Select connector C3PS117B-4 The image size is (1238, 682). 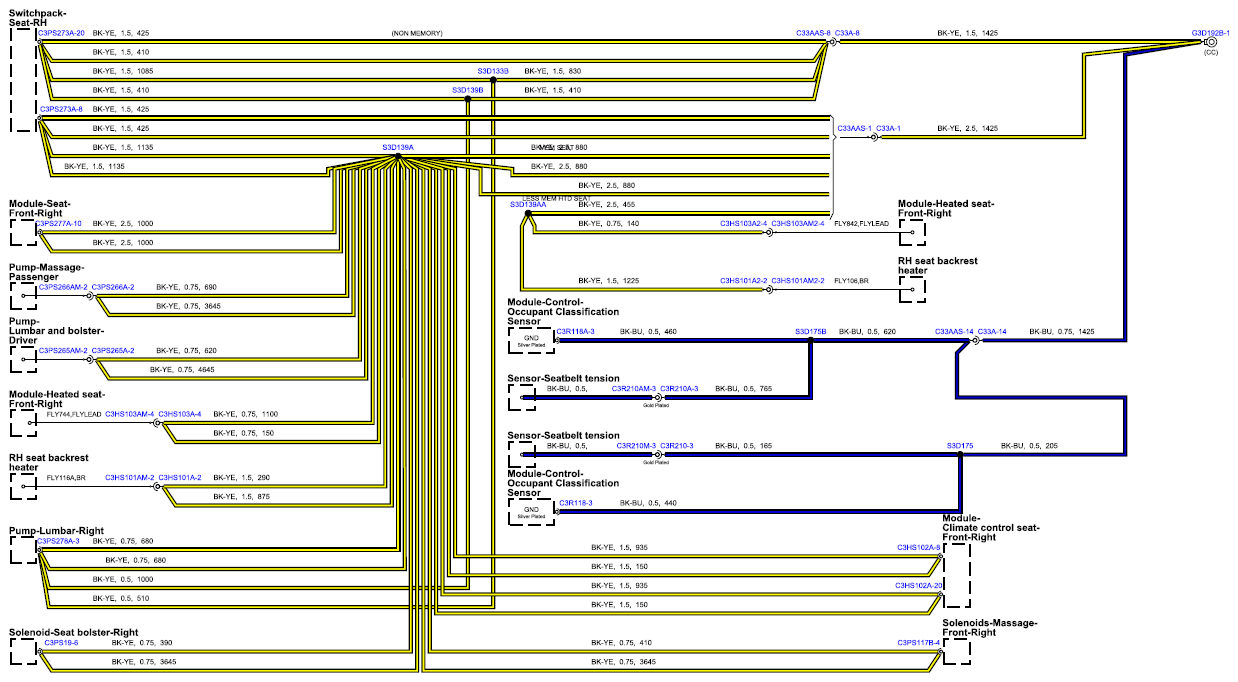pos(920,643)
